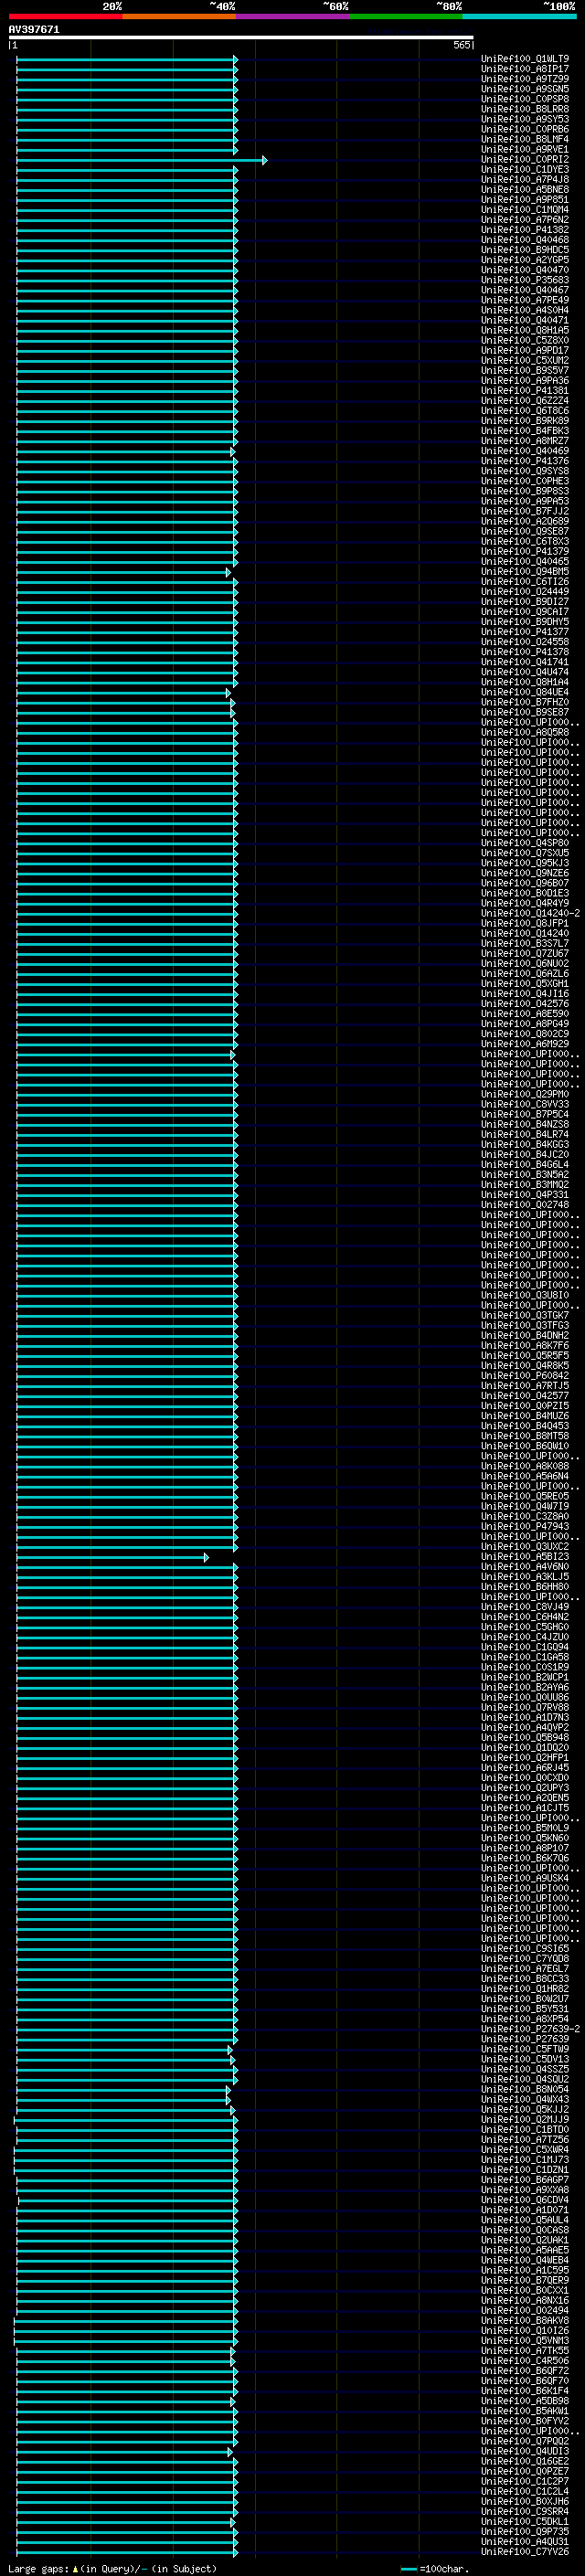This screenshot has height=2576, width=585.
Task: Click the query end position 565
Action: pos(461,45)
